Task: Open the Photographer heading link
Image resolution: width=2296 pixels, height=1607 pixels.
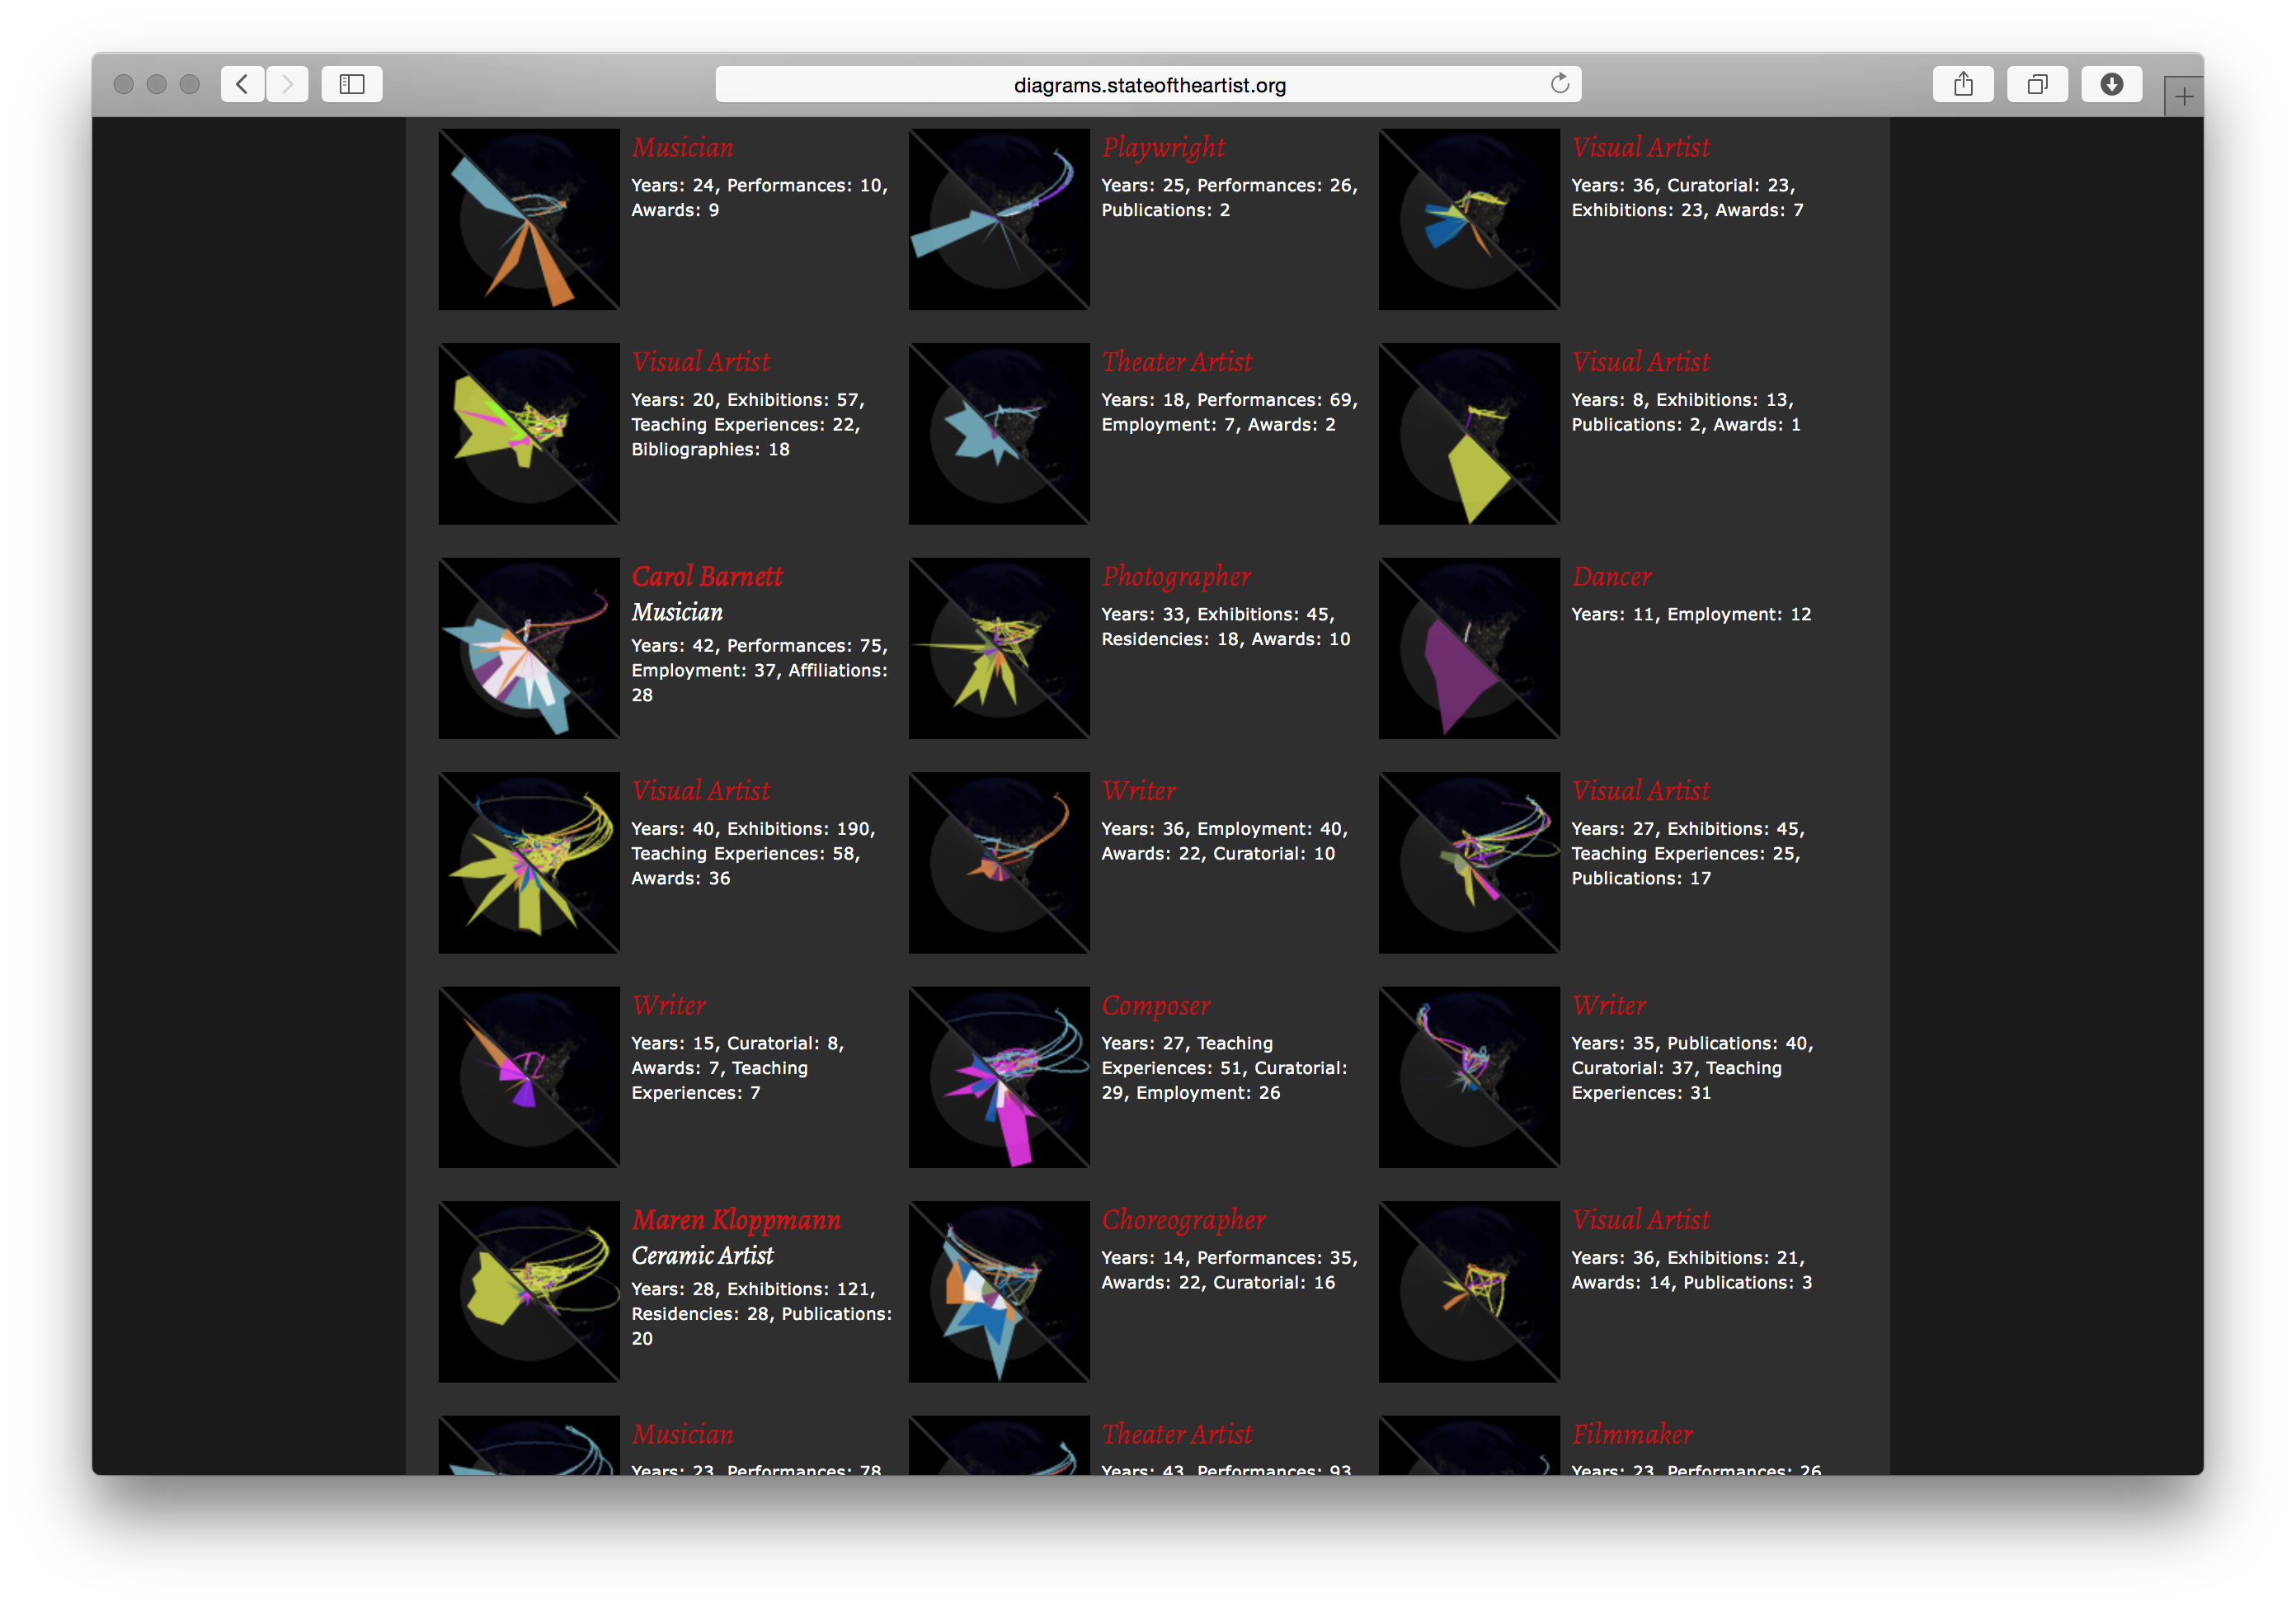Action: pyautogui.click(x=1175, y=577)
